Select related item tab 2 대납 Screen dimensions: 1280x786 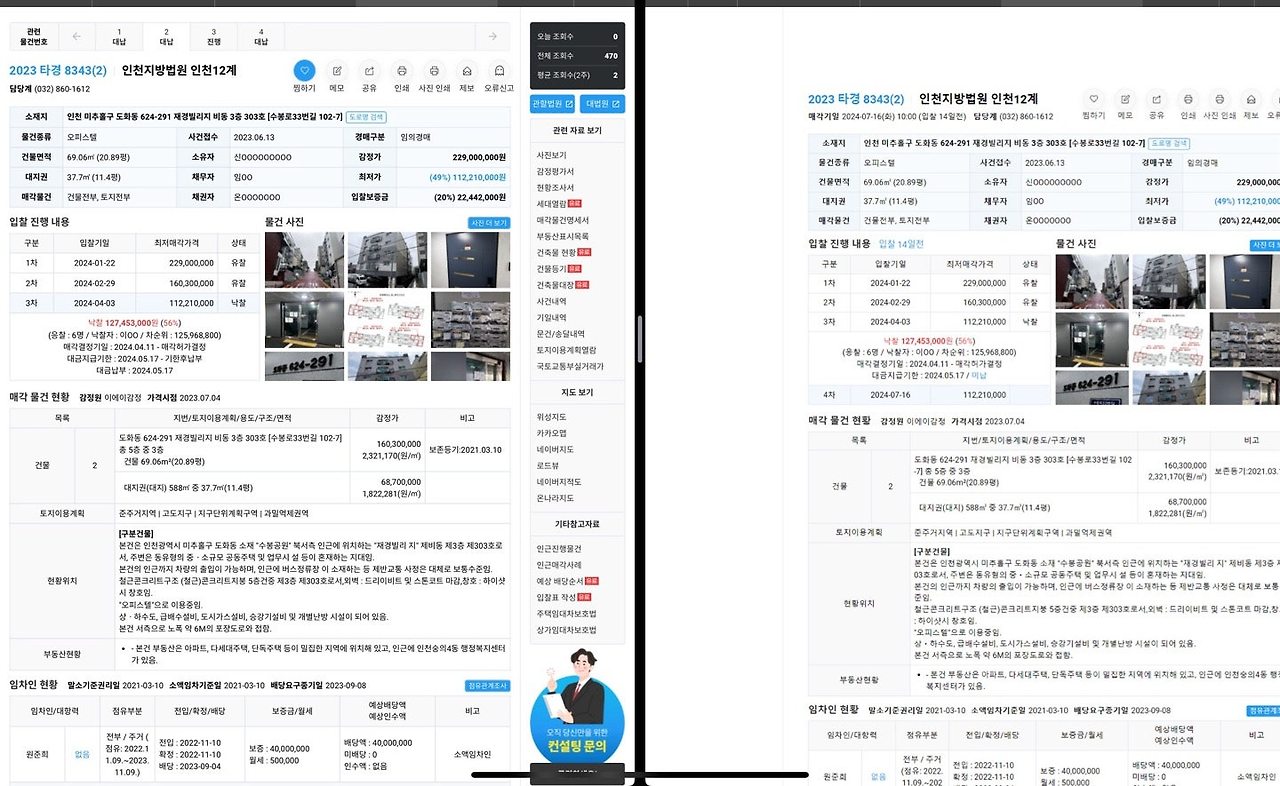pos(166,37)
